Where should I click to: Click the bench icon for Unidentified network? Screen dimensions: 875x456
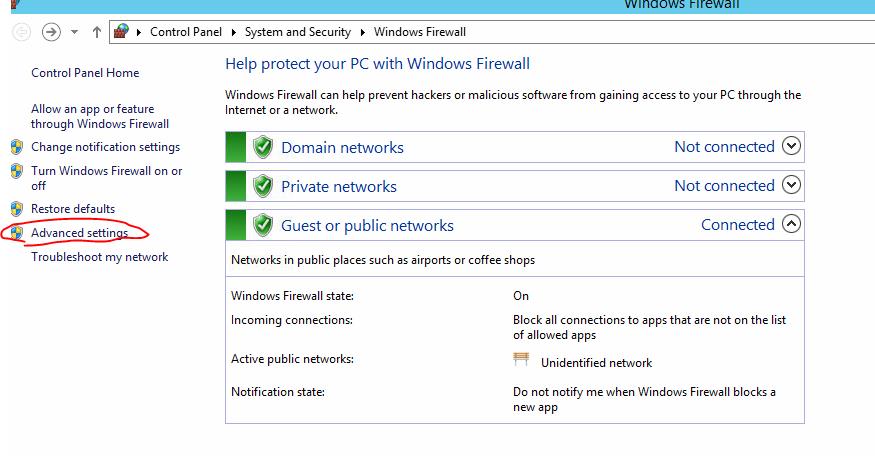521,359
